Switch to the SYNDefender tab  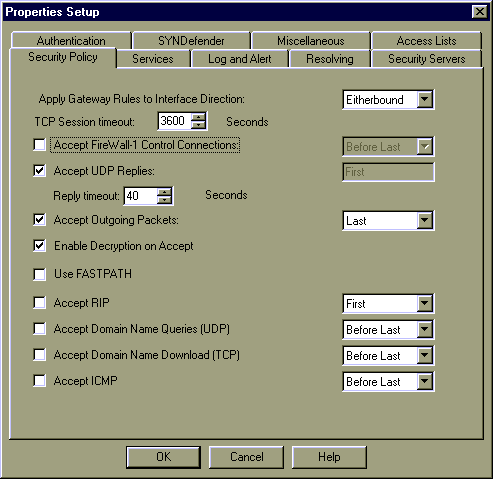191,41
